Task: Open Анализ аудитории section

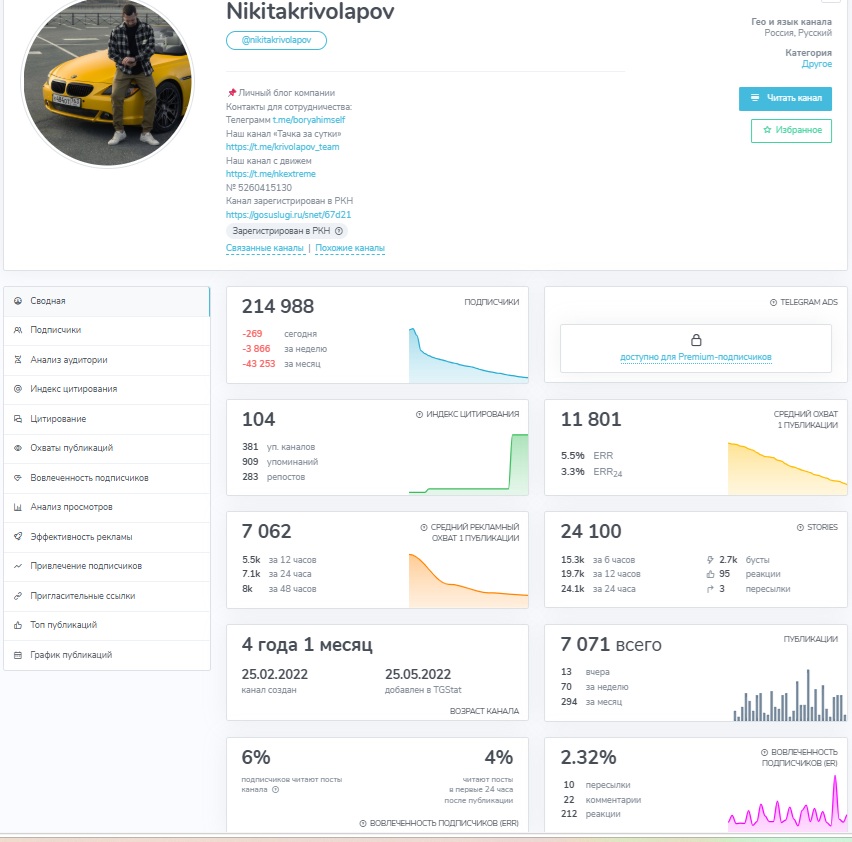Action: pyautogui.click(x=68, y=360)
